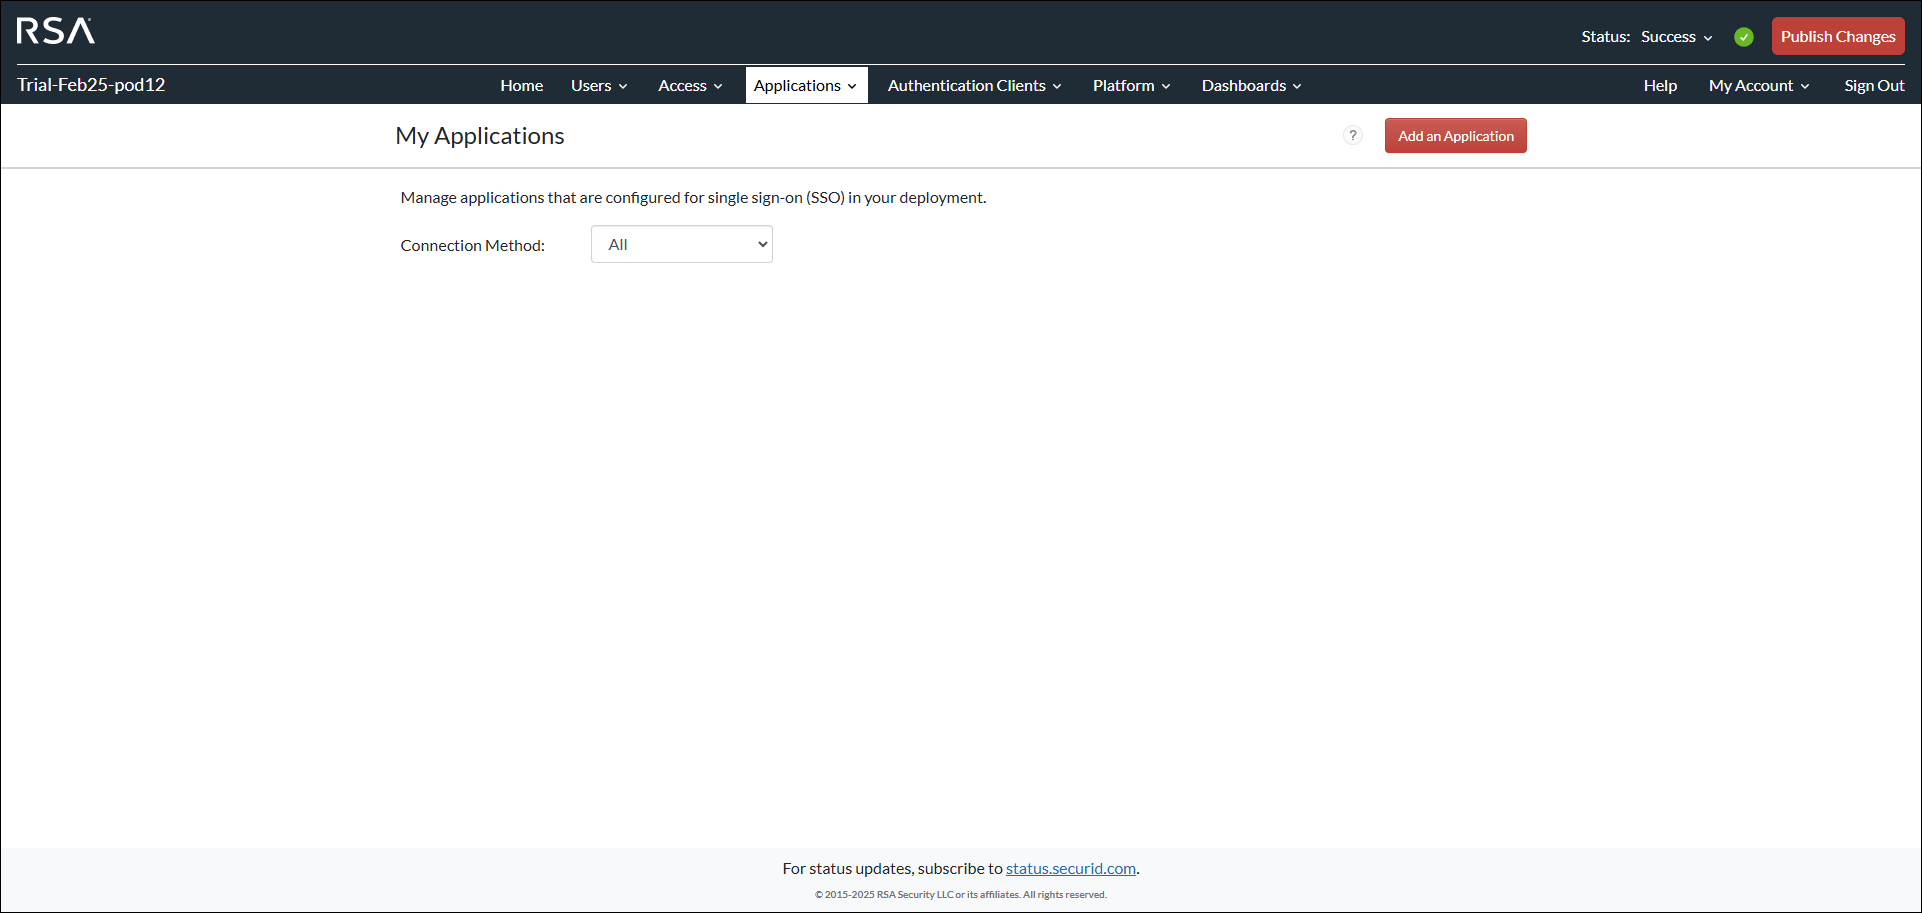The width and height of the screenshot is (1922, 913).
Task: Open the help tooltip via the question mark icon
Action: (1353, 135)
